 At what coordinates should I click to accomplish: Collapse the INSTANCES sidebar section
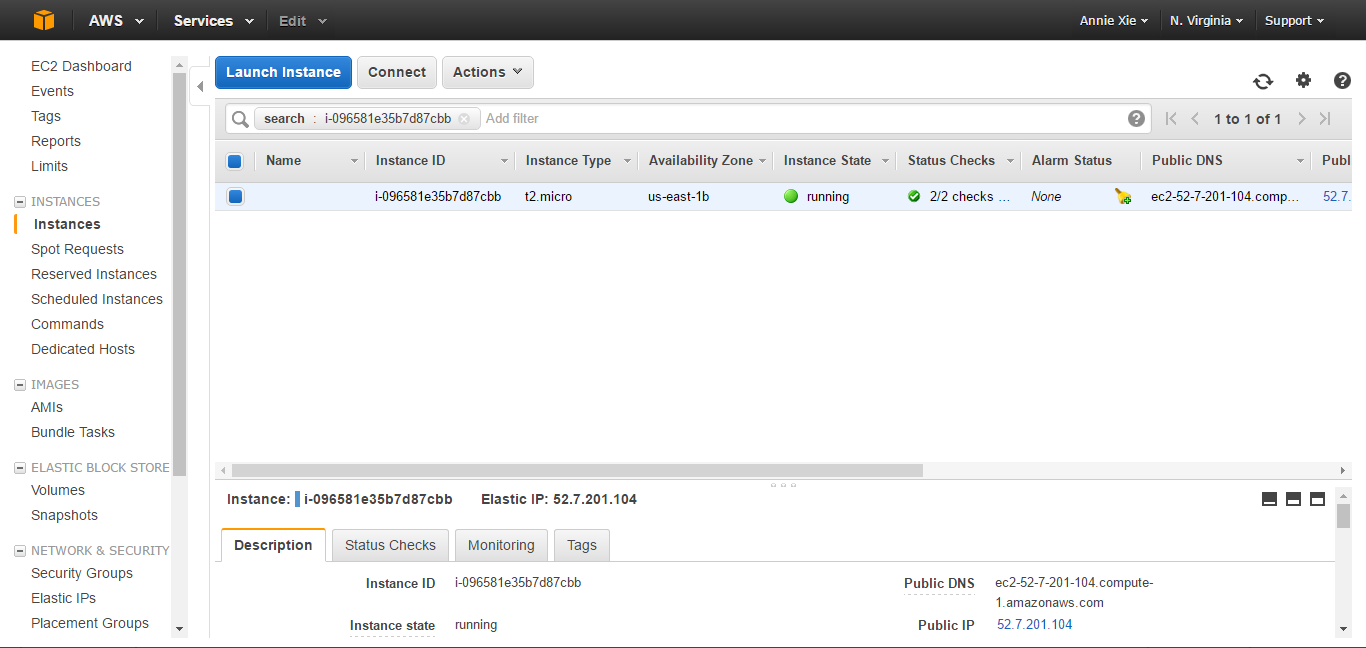point(20,201)
